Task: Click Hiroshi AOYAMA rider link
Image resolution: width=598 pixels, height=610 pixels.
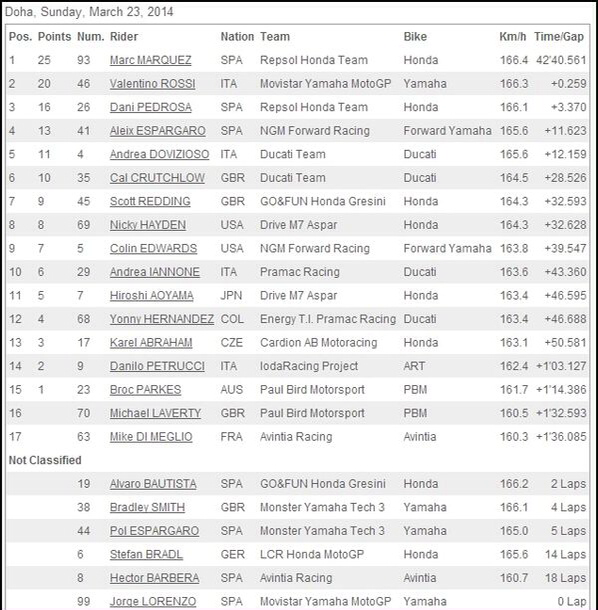Action: click(x=152, y=296)
